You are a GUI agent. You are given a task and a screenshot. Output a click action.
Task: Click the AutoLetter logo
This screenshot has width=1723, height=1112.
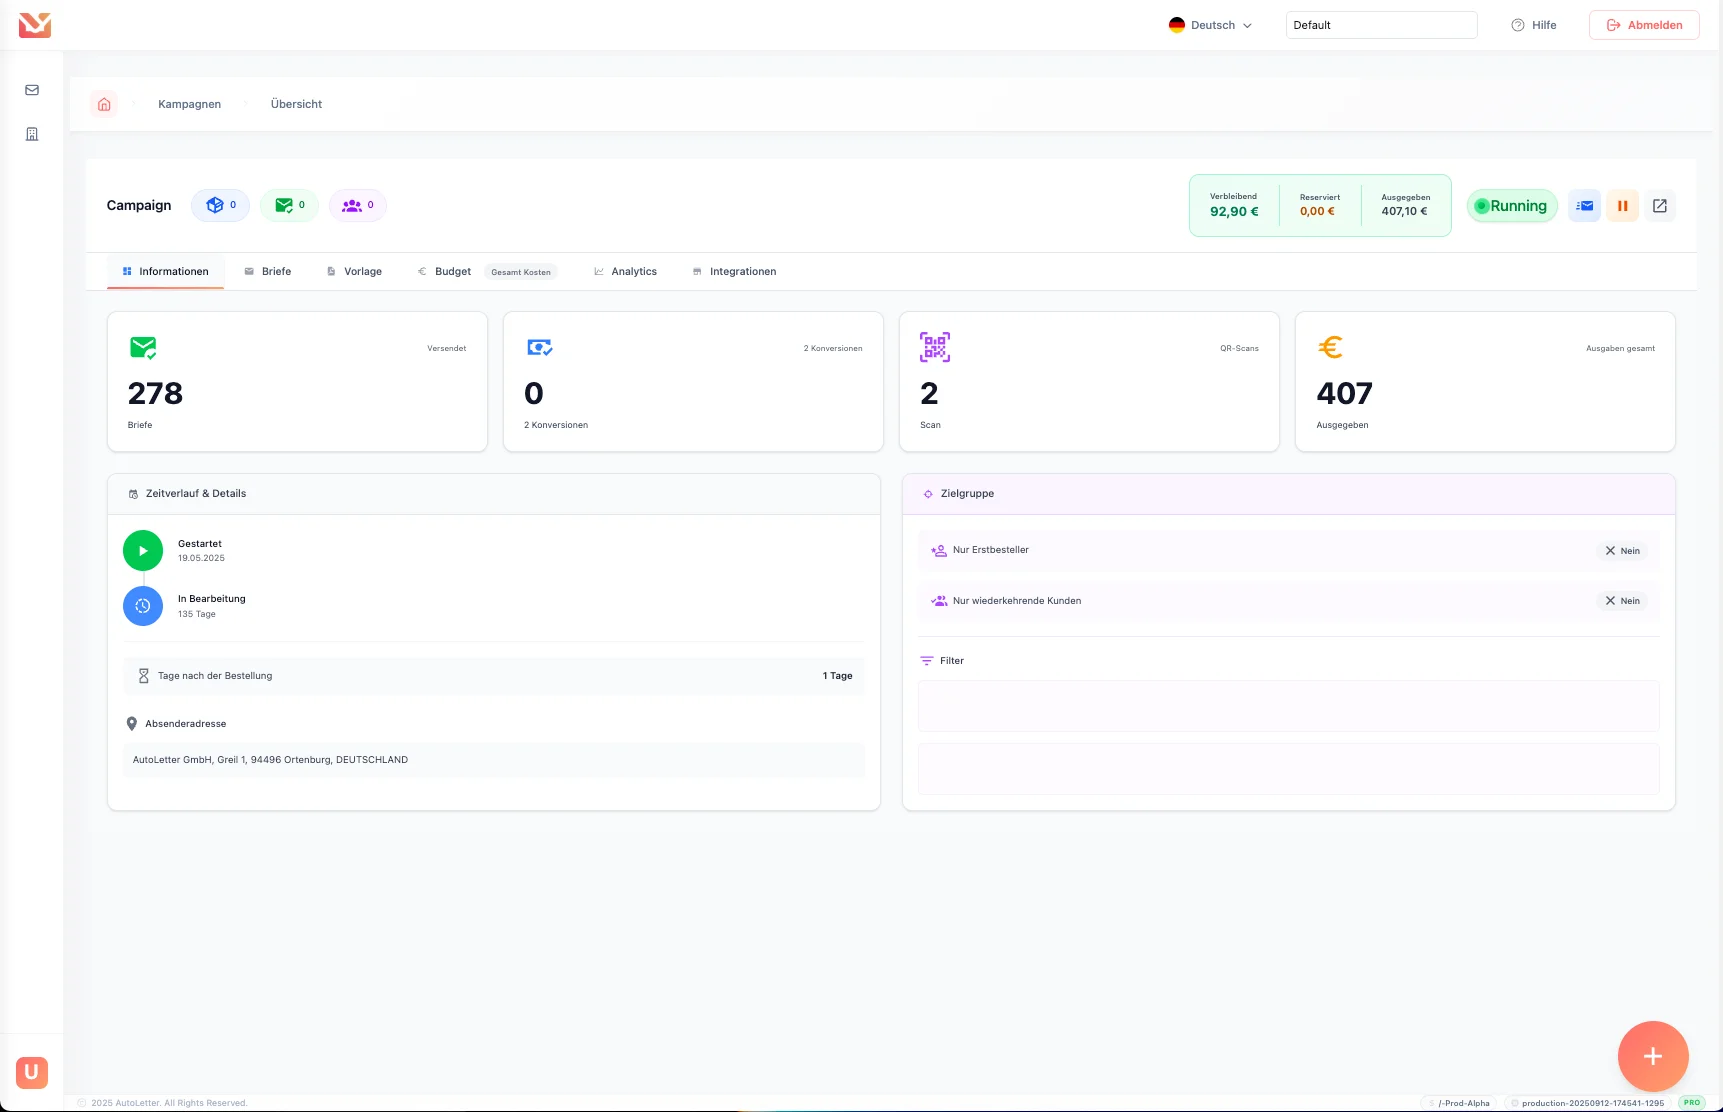[35, 25]
